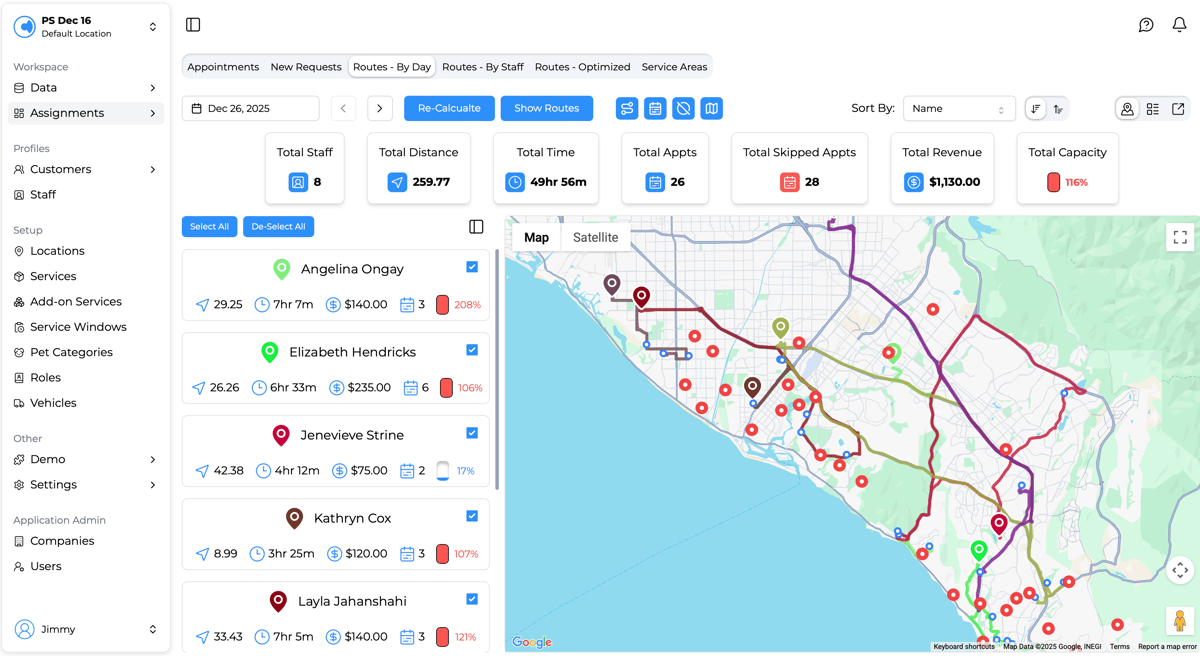
Task: Toggle the left sidebar panel icon
Action: (193, 25)
